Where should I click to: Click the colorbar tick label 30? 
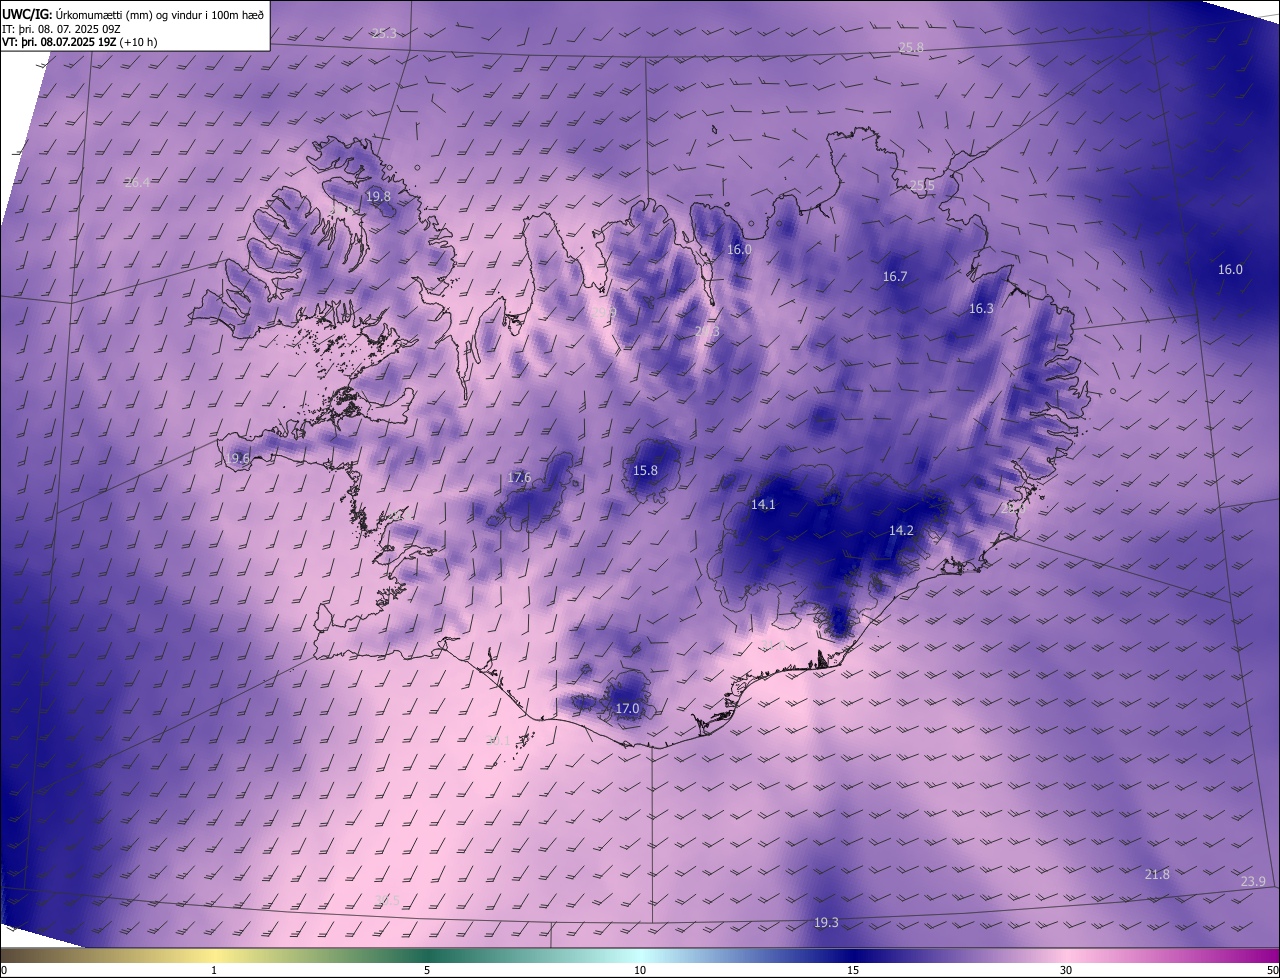[1066, 970]
